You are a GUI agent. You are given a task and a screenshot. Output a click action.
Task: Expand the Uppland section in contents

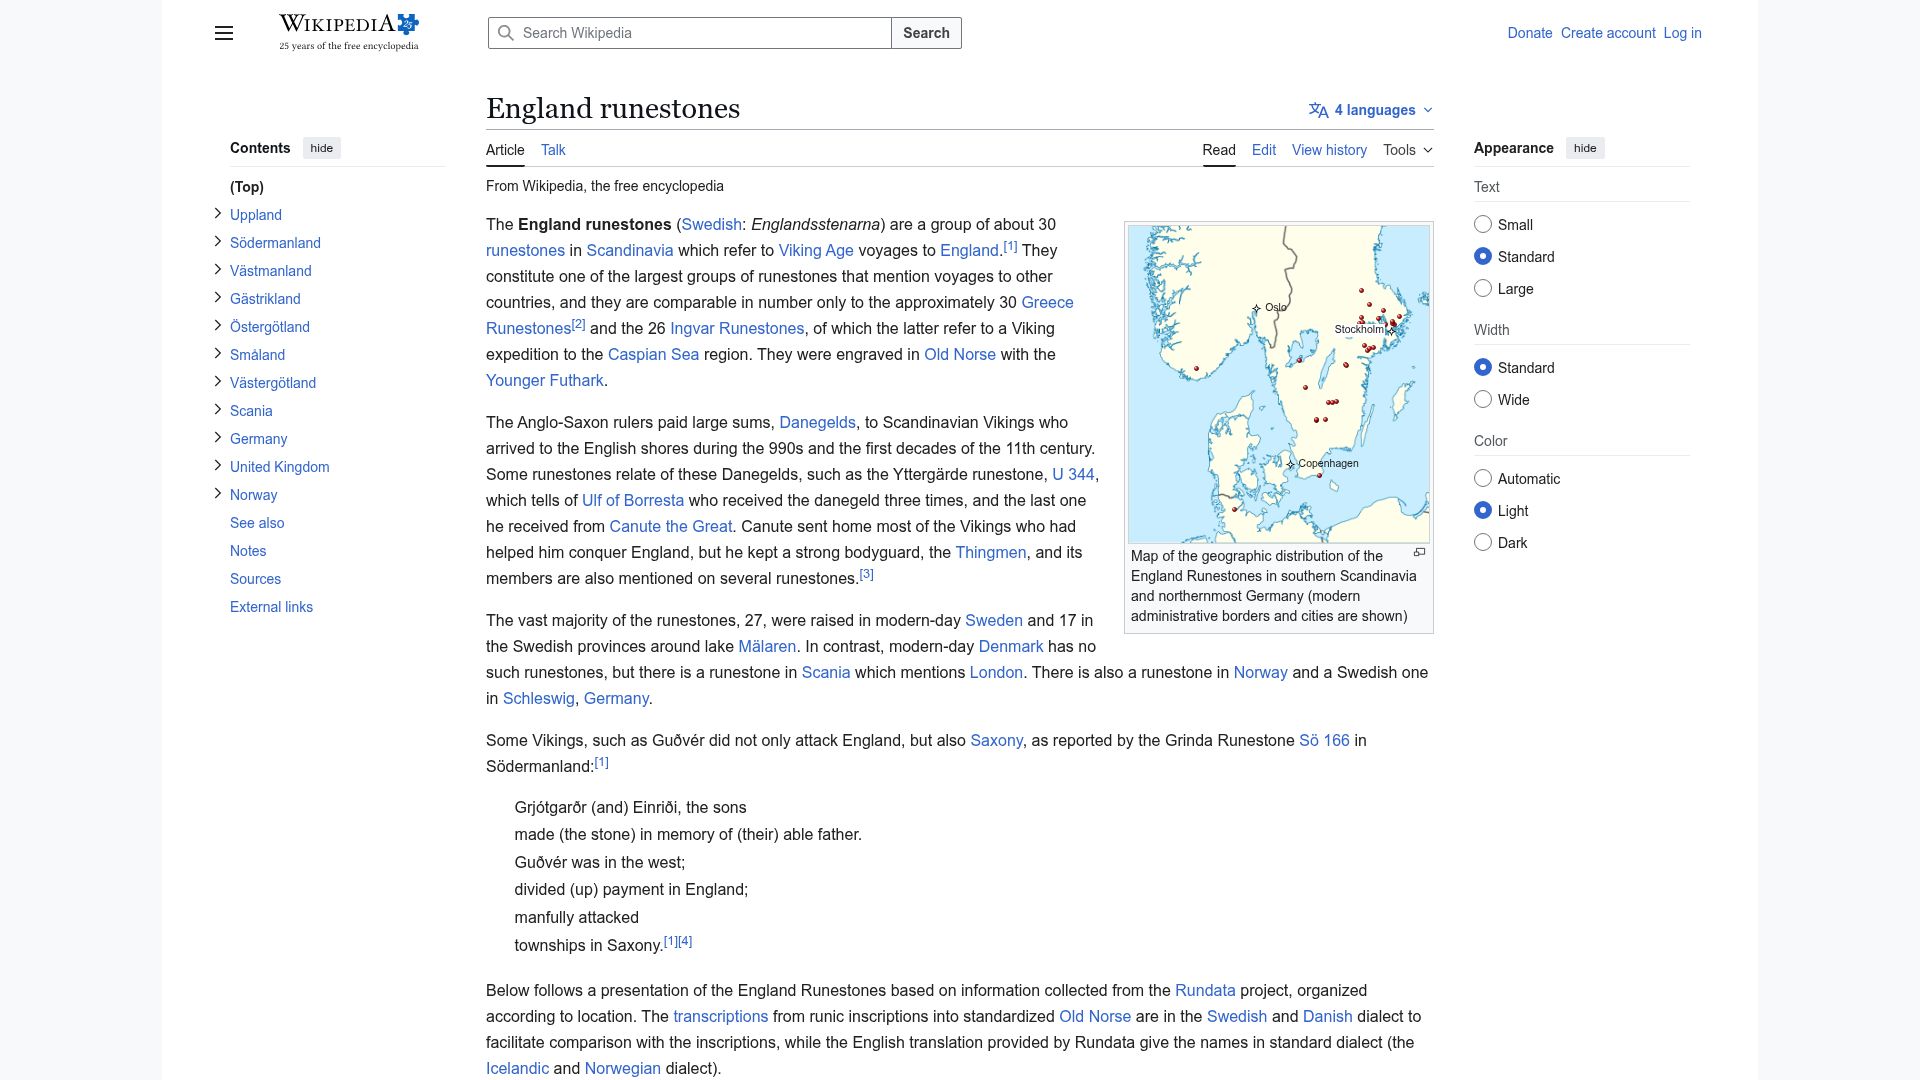(218, 213)
